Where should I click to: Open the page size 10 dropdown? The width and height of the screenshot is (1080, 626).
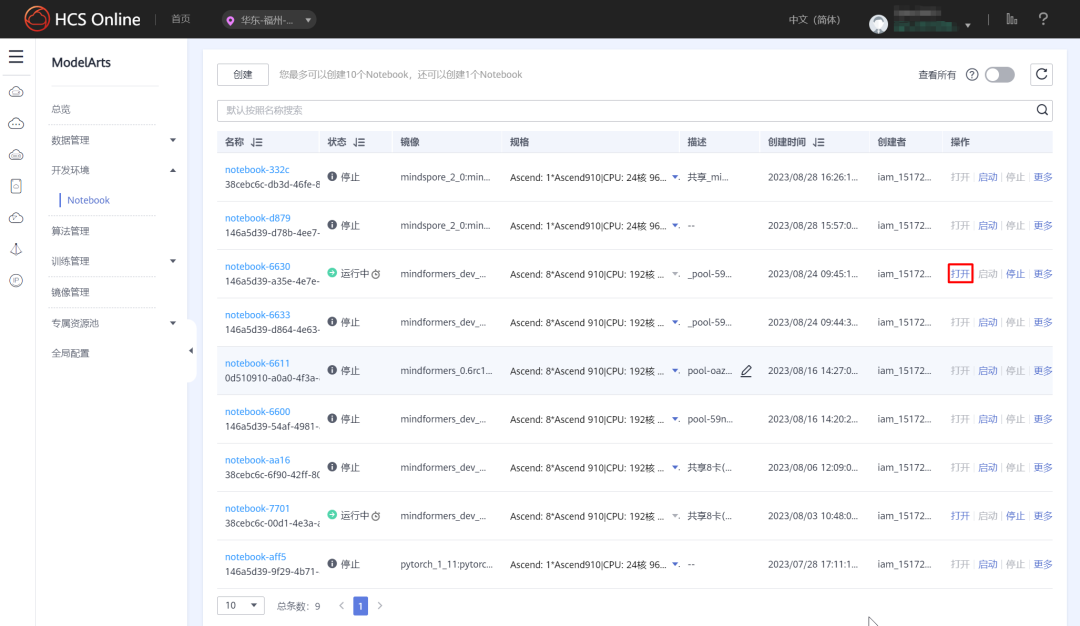pos(240,605)
